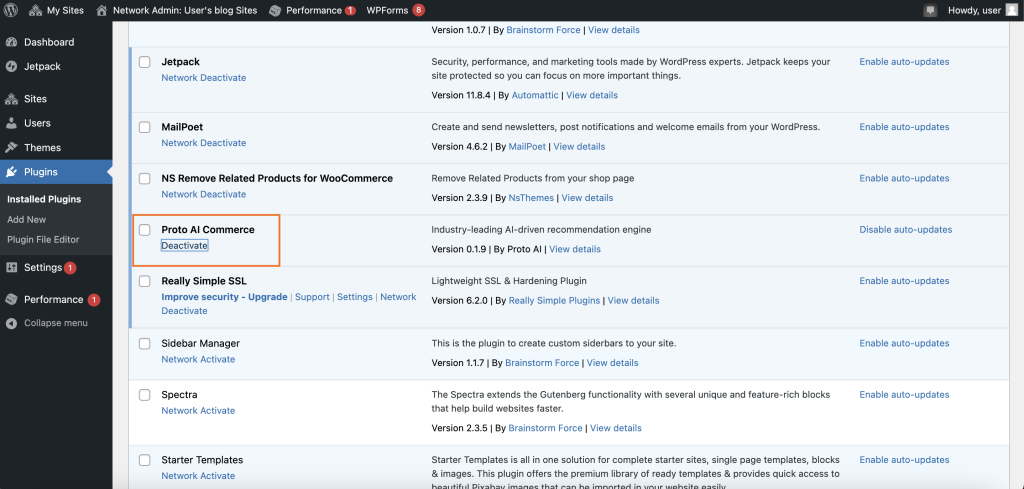This screenshot has height=489, width=1024.
Task: Click the Collapse menu arrow icon
Action: tap(11, 323)
